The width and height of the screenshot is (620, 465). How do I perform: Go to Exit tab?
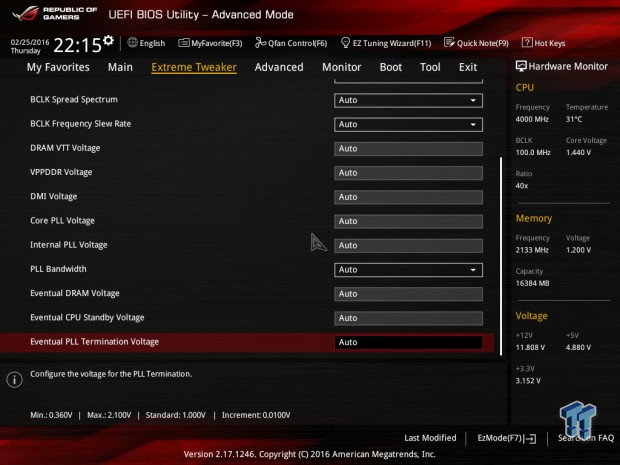click(x=468, y=67)
